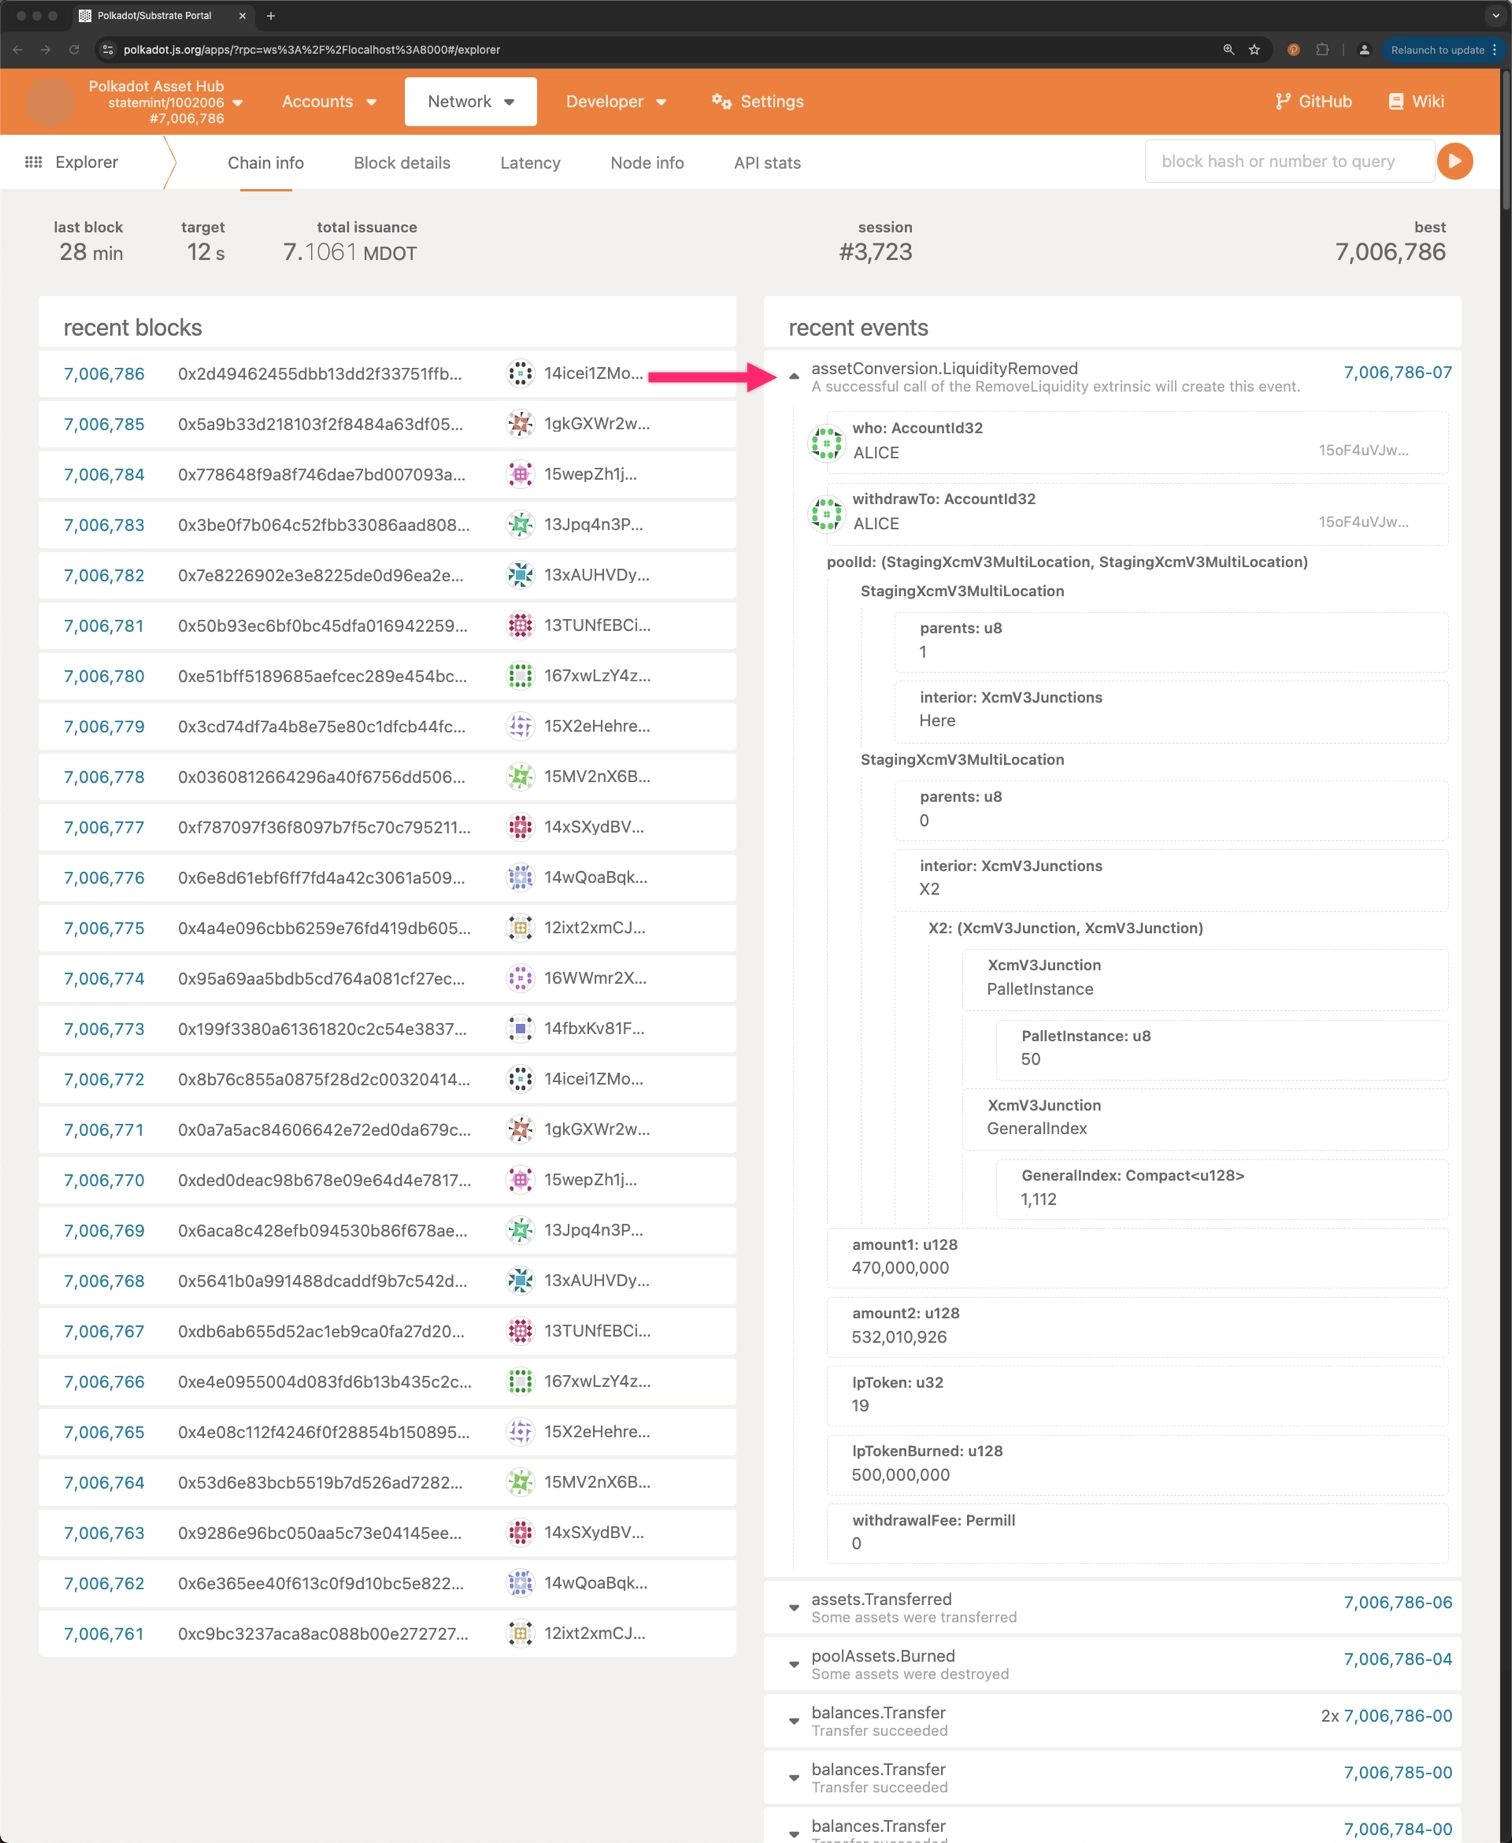
Task: Switch to the Block details tab
Action: 402,163
